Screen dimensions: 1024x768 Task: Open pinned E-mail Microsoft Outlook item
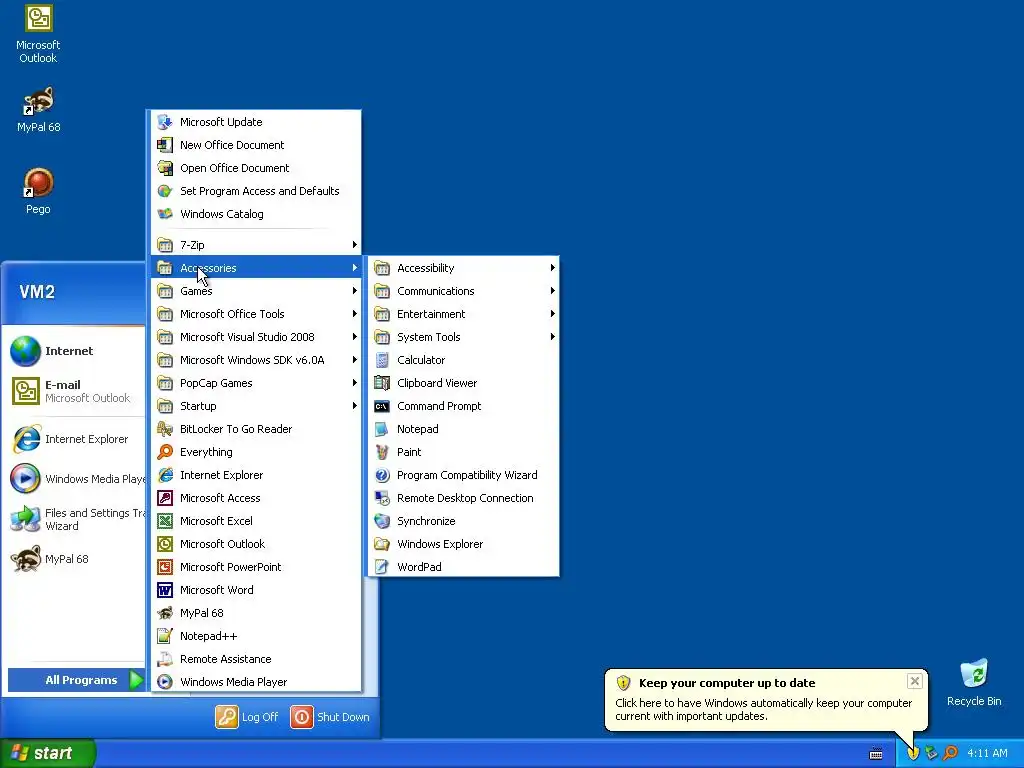point(75,391)
